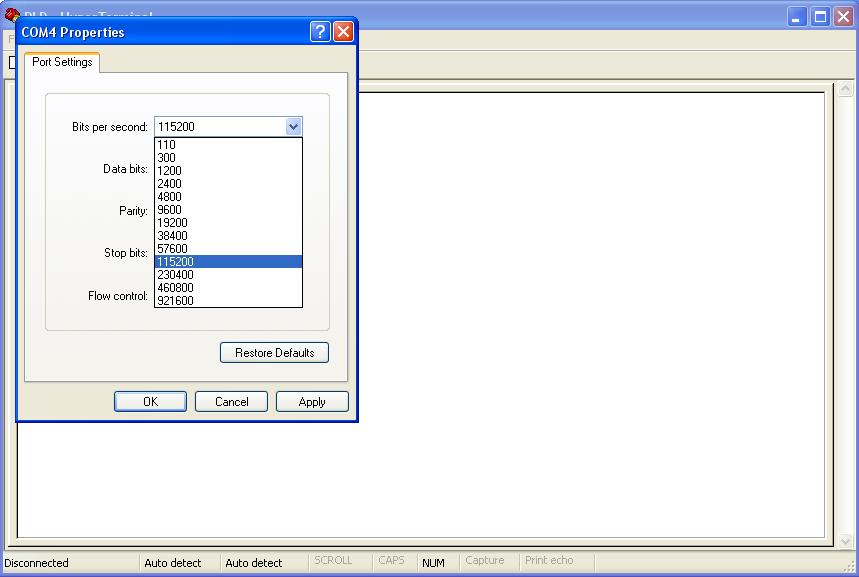The height and width of the screenshot is (577, 859).
Task: Select 9600 from the baud list
Action: tap(169, 210)
